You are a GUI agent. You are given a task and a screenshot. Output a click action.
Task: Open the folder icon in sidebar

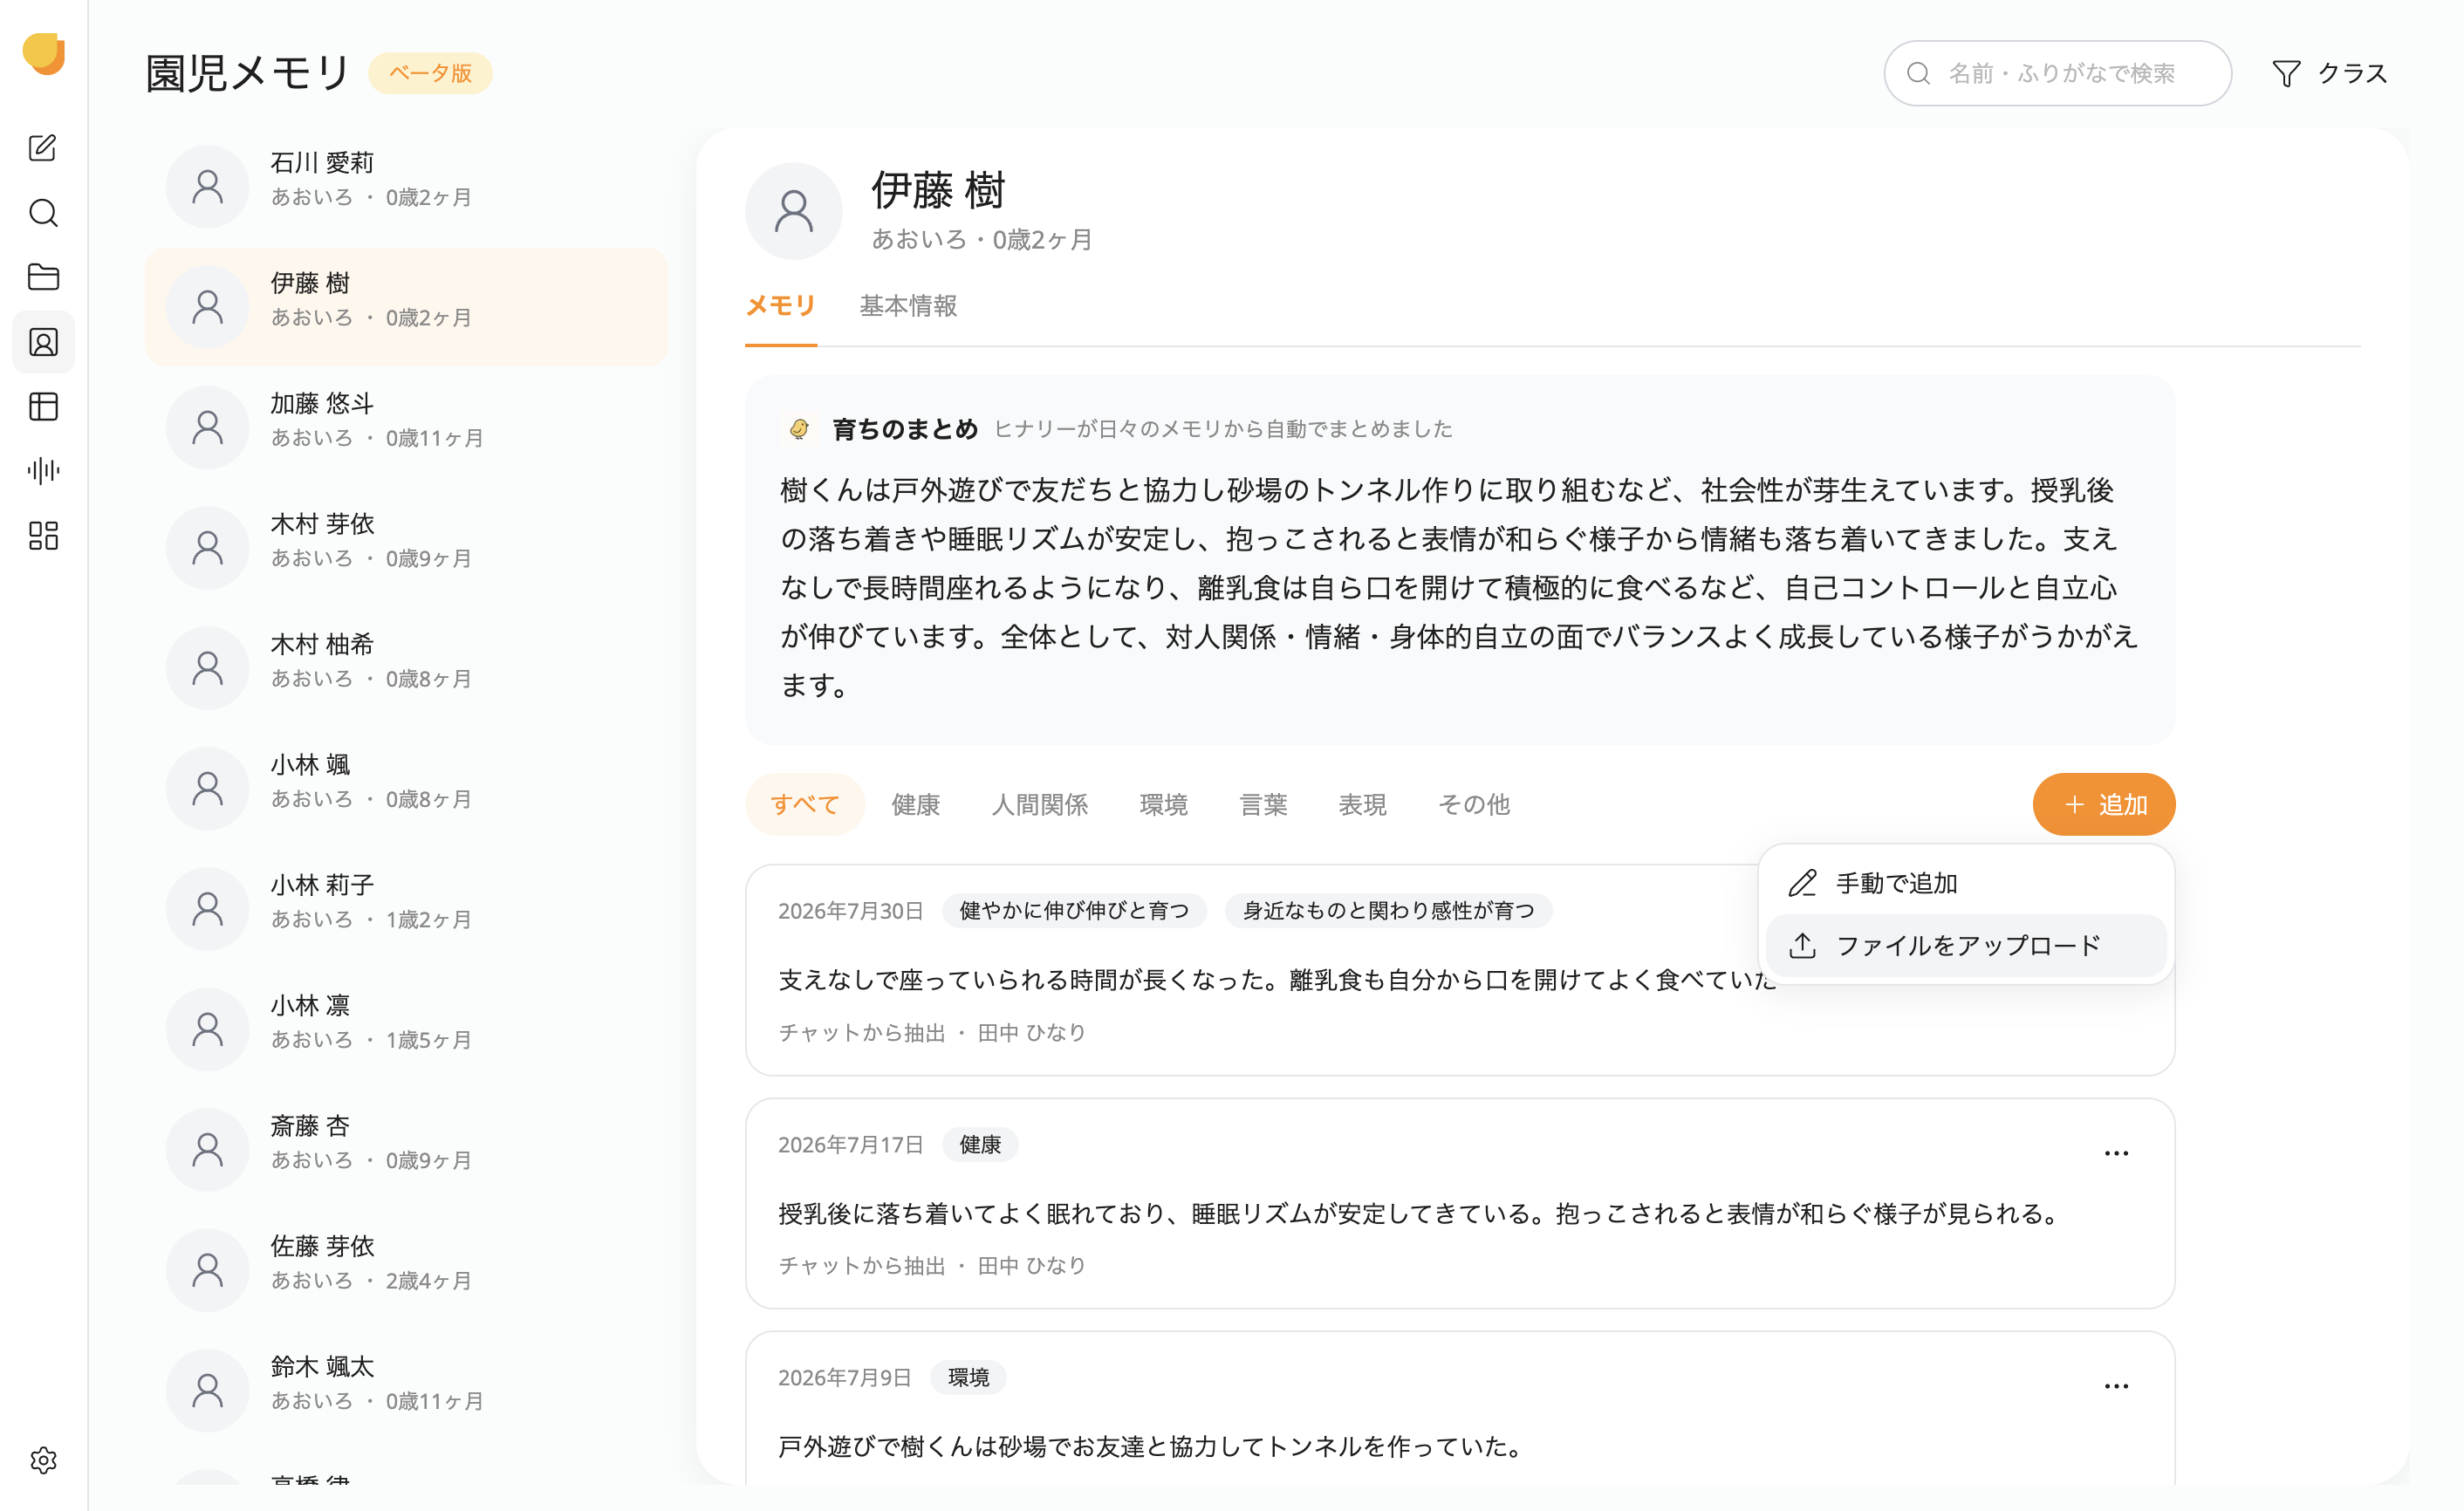[x=43, y=277]
